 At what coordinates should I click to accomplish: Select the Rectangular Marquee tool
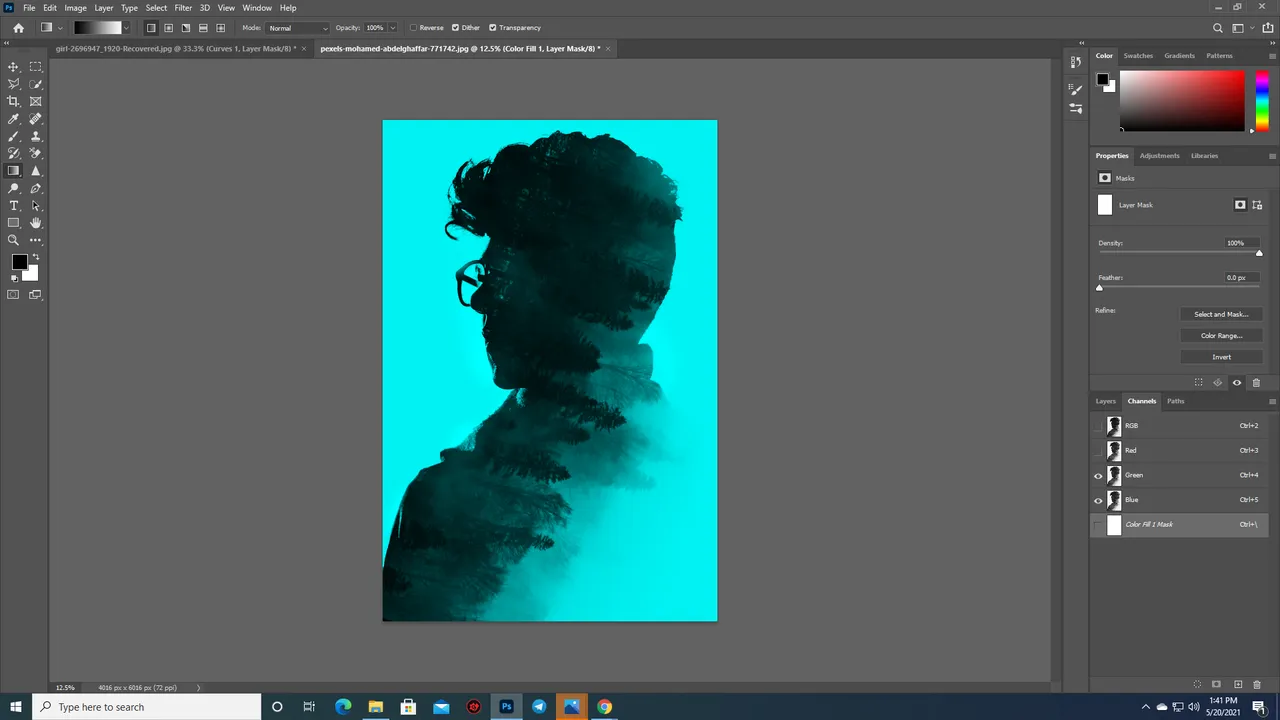36,67
